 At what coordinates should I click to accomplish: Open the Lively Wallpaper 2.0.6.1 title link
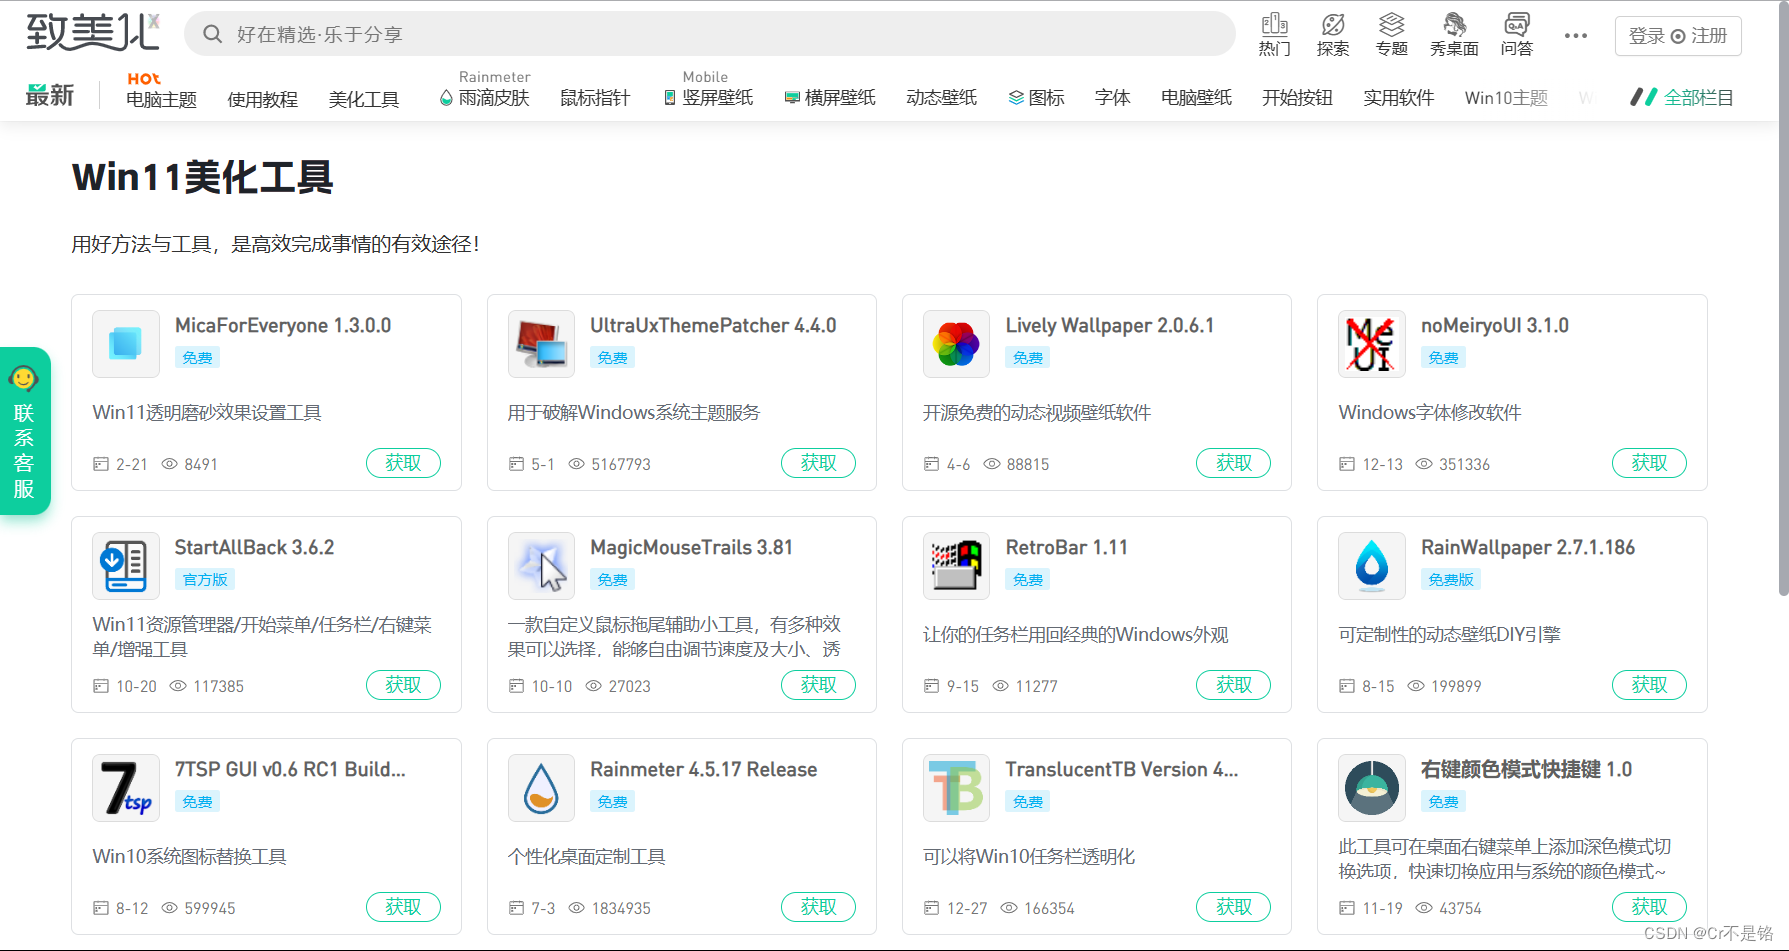coord(1110,325)
